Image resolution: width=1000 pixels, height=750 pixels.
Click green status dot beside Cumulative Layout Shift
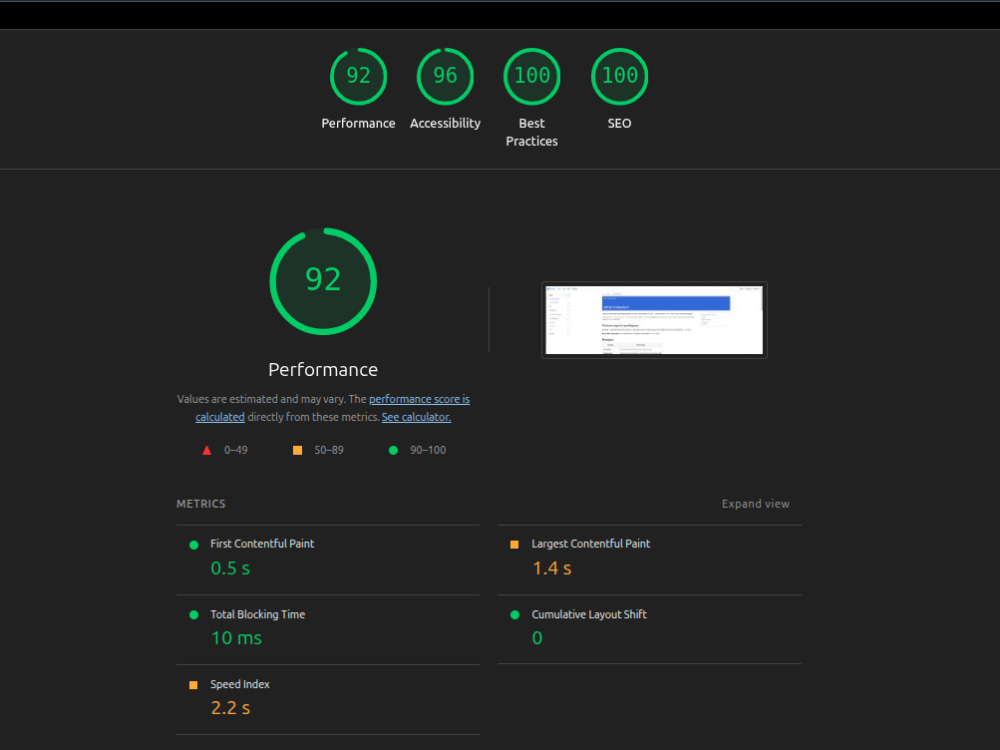(515, 615)
